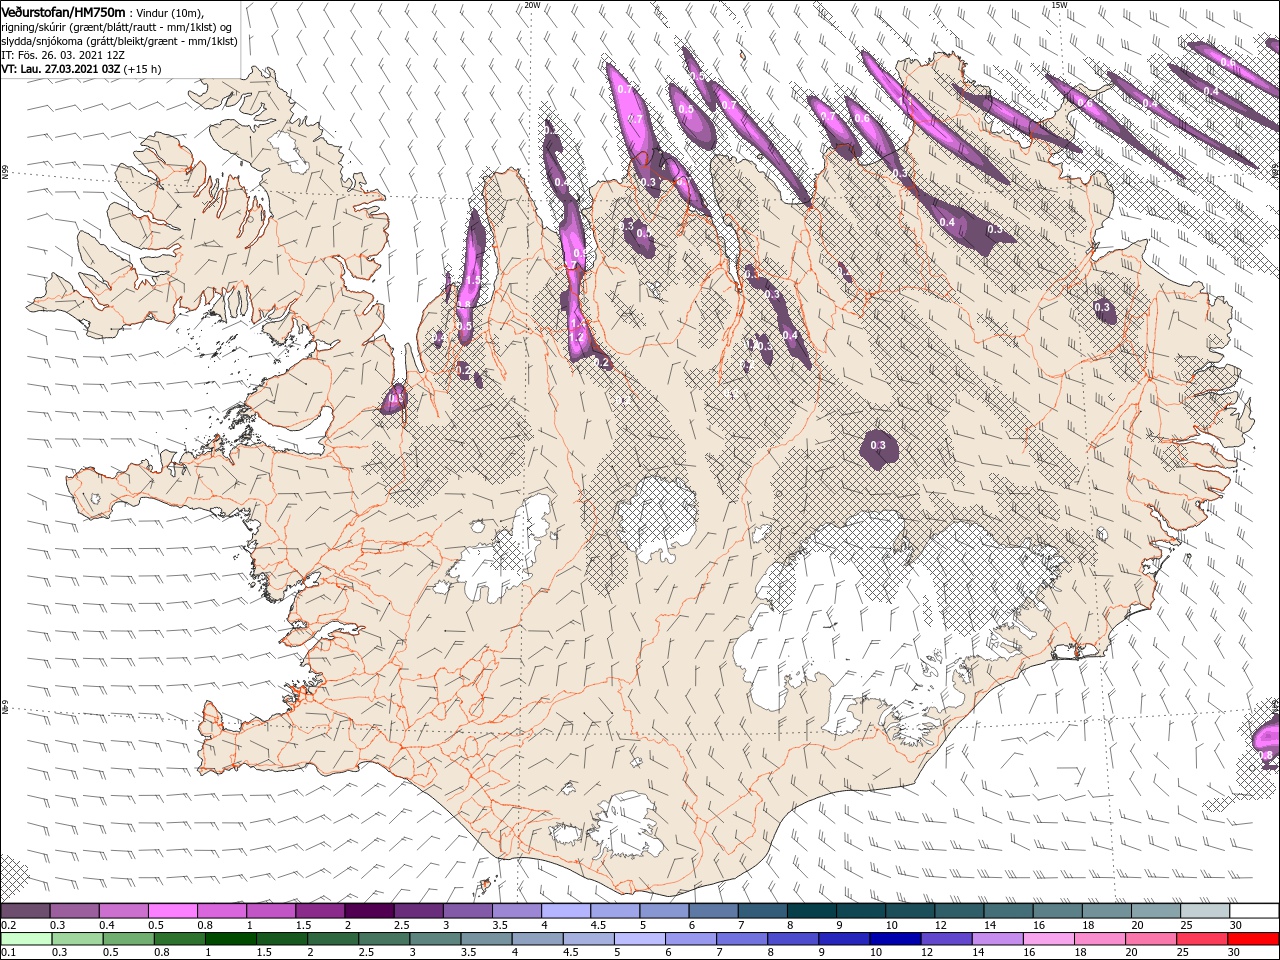This screenshot has height=960, width=1280.
Task: Select the crimson 25 rain legend swatch
Action: pyautogui.click(x=1203, y=939)
